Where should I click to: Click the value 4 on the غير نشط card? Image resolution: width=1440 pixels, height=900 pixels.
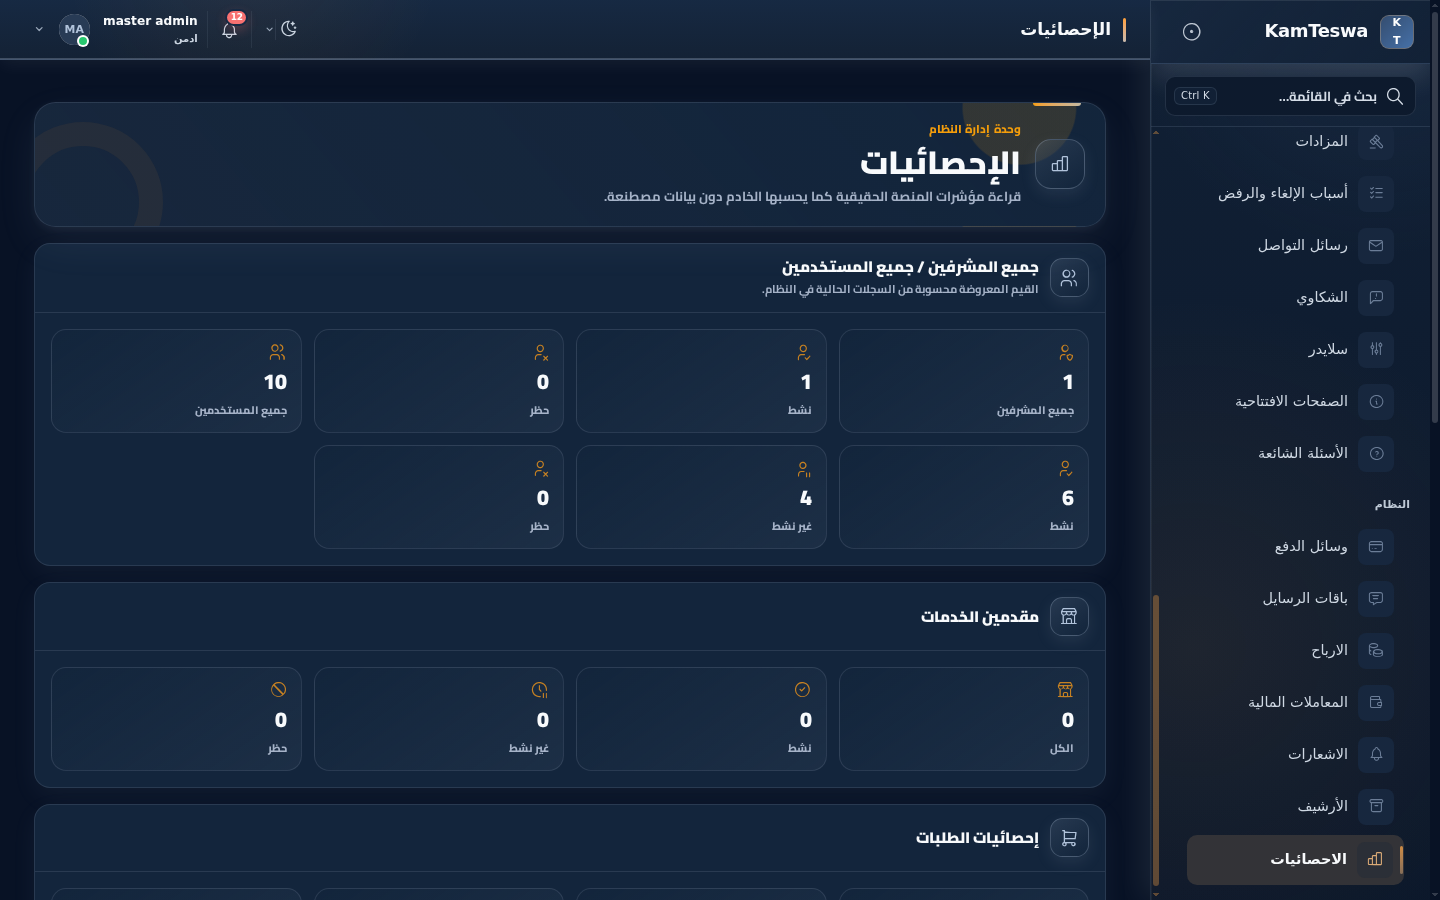[x=806, y=498]
